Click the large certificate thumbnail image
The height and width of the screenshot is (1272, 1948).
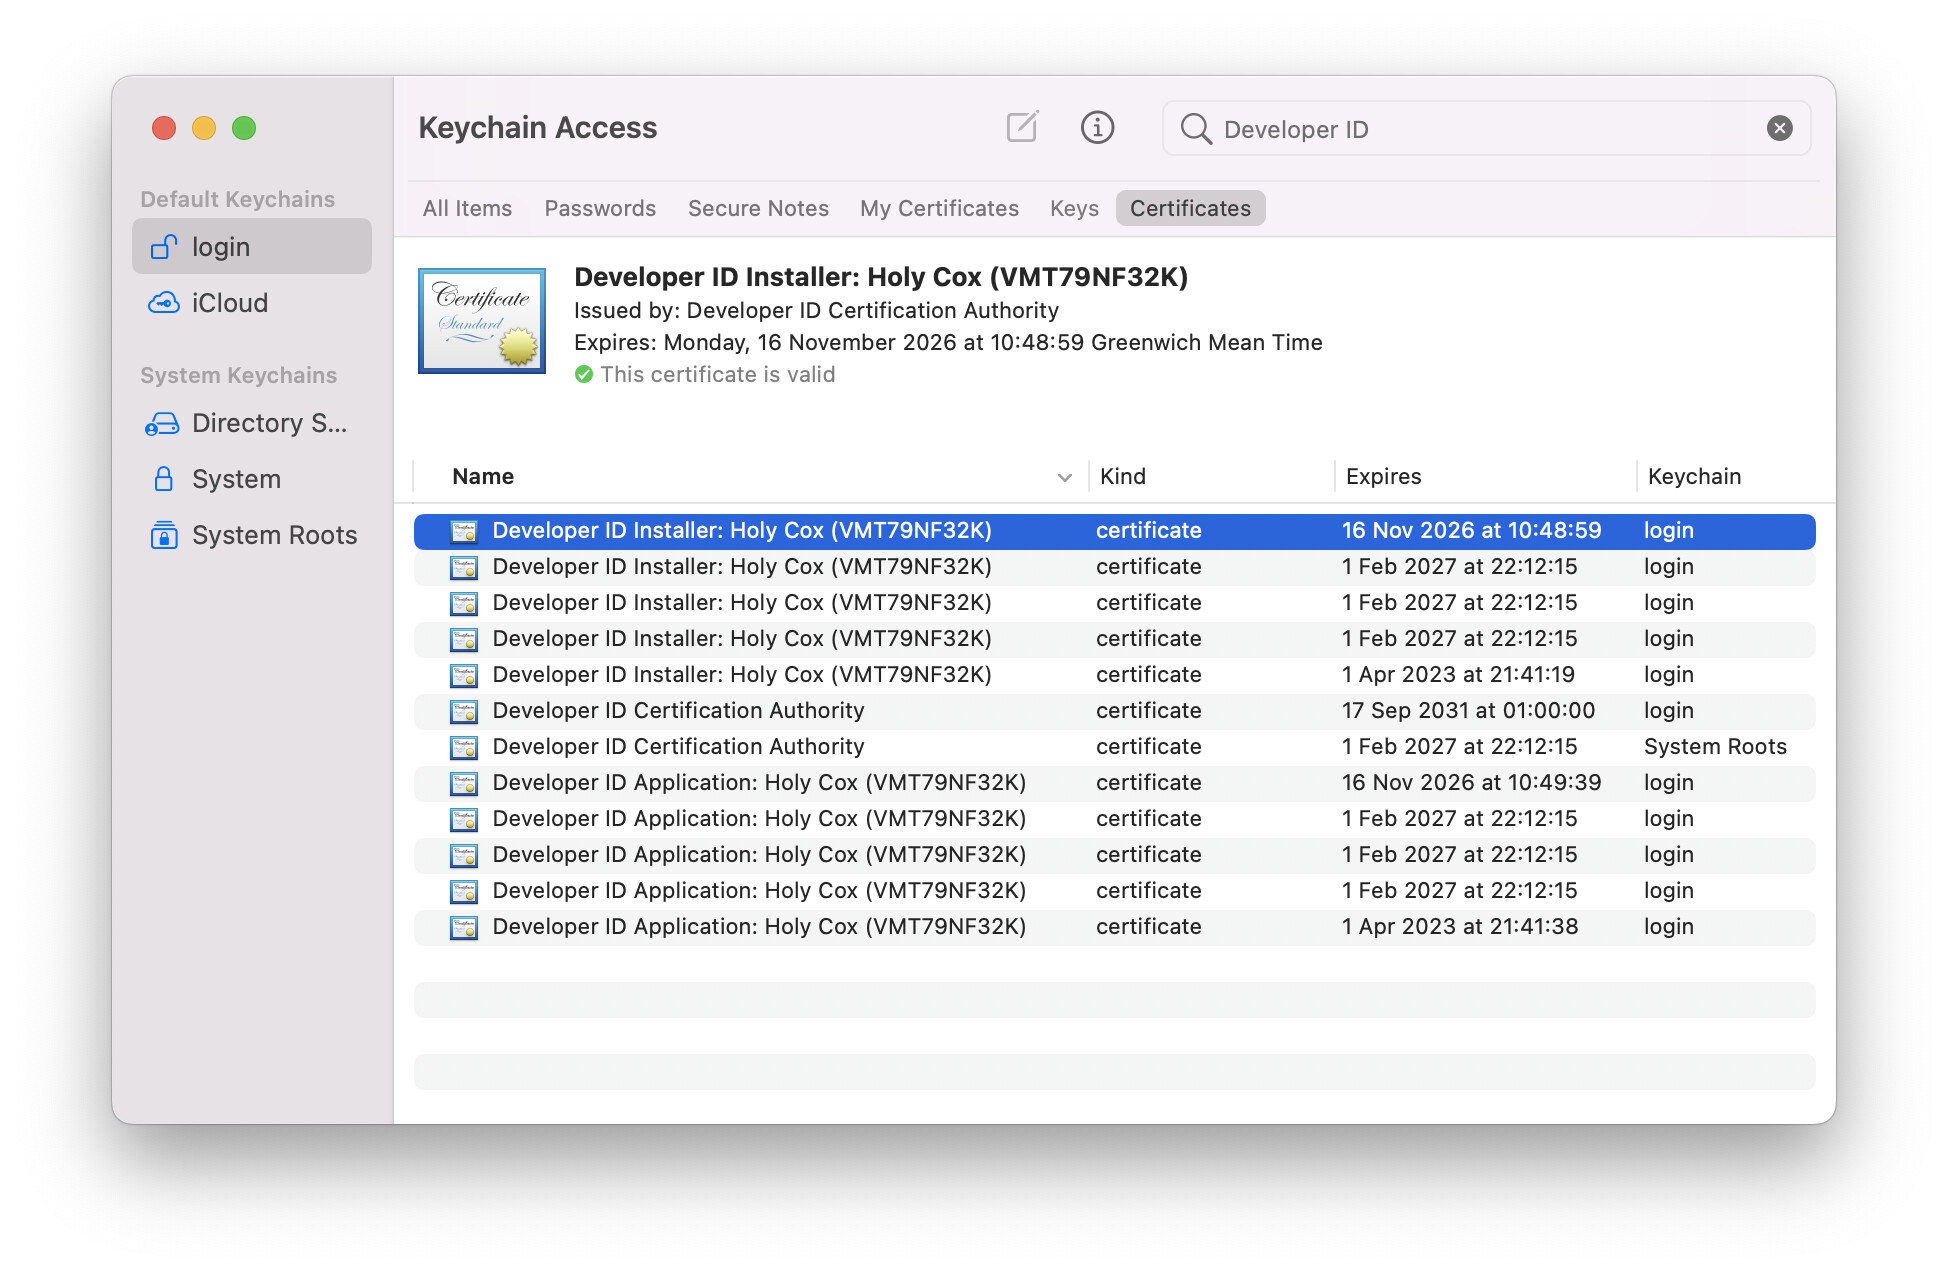coord(482,321)
